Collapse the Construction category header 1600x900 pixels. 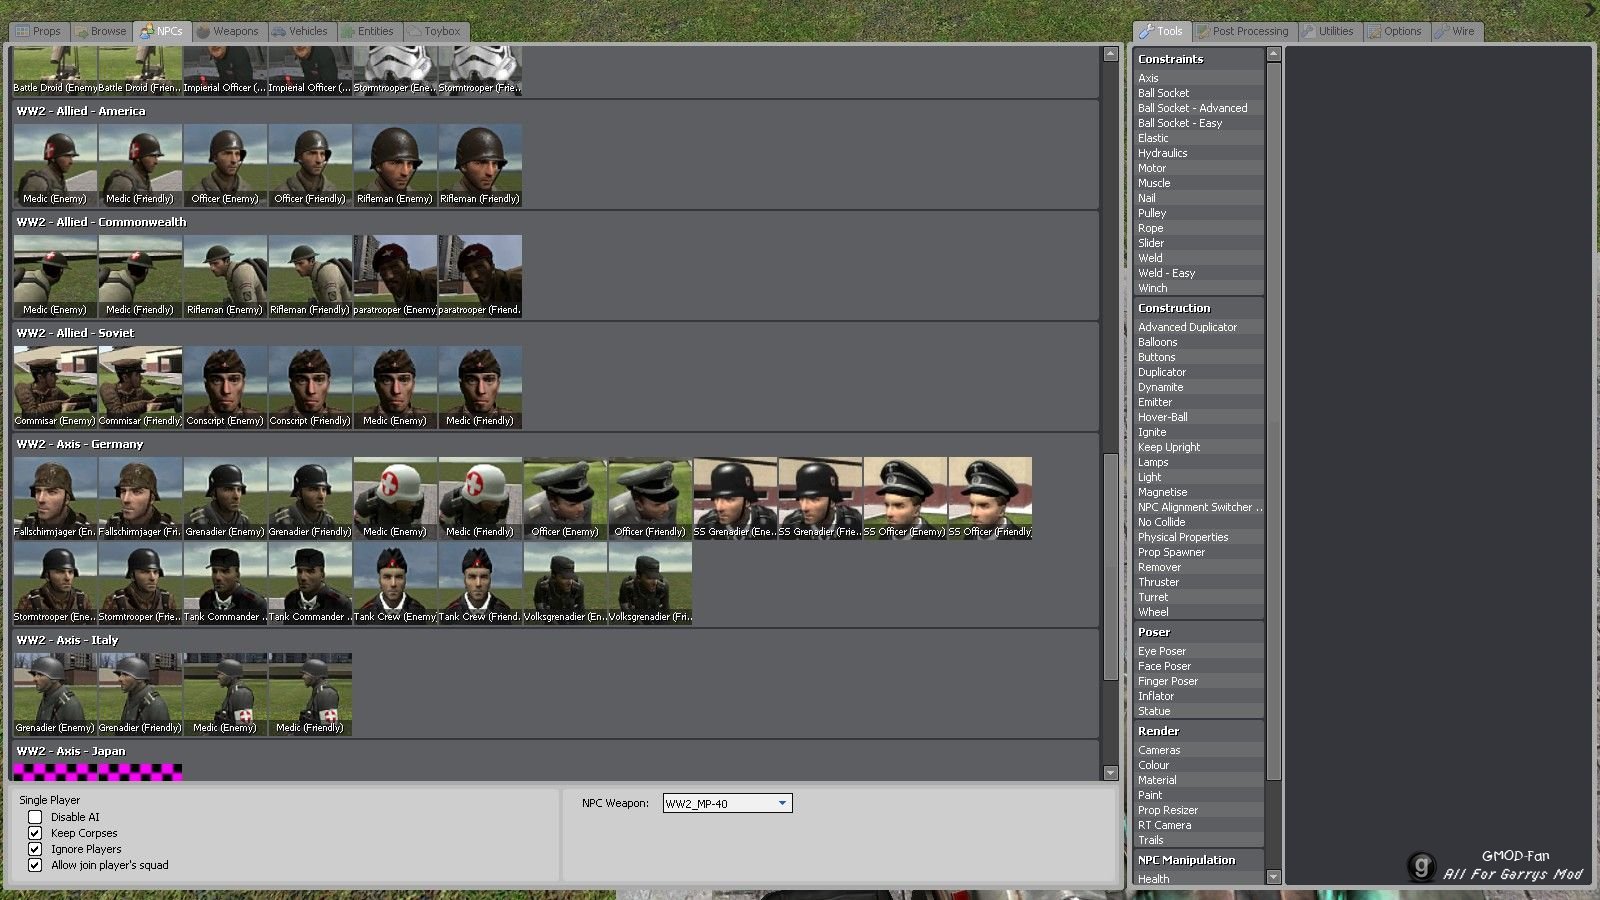tap(1199, 308)
